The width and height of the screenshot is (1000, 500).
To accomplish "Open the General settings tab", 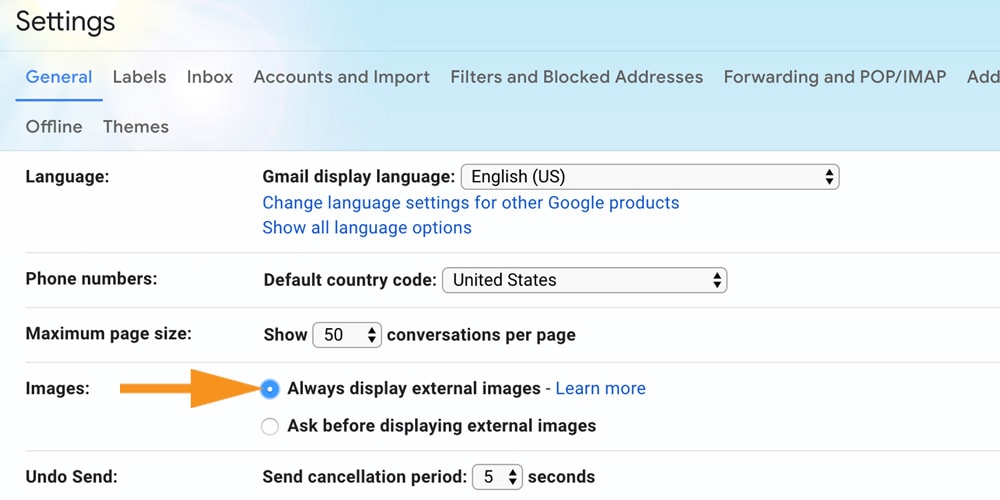I will 59,77.
